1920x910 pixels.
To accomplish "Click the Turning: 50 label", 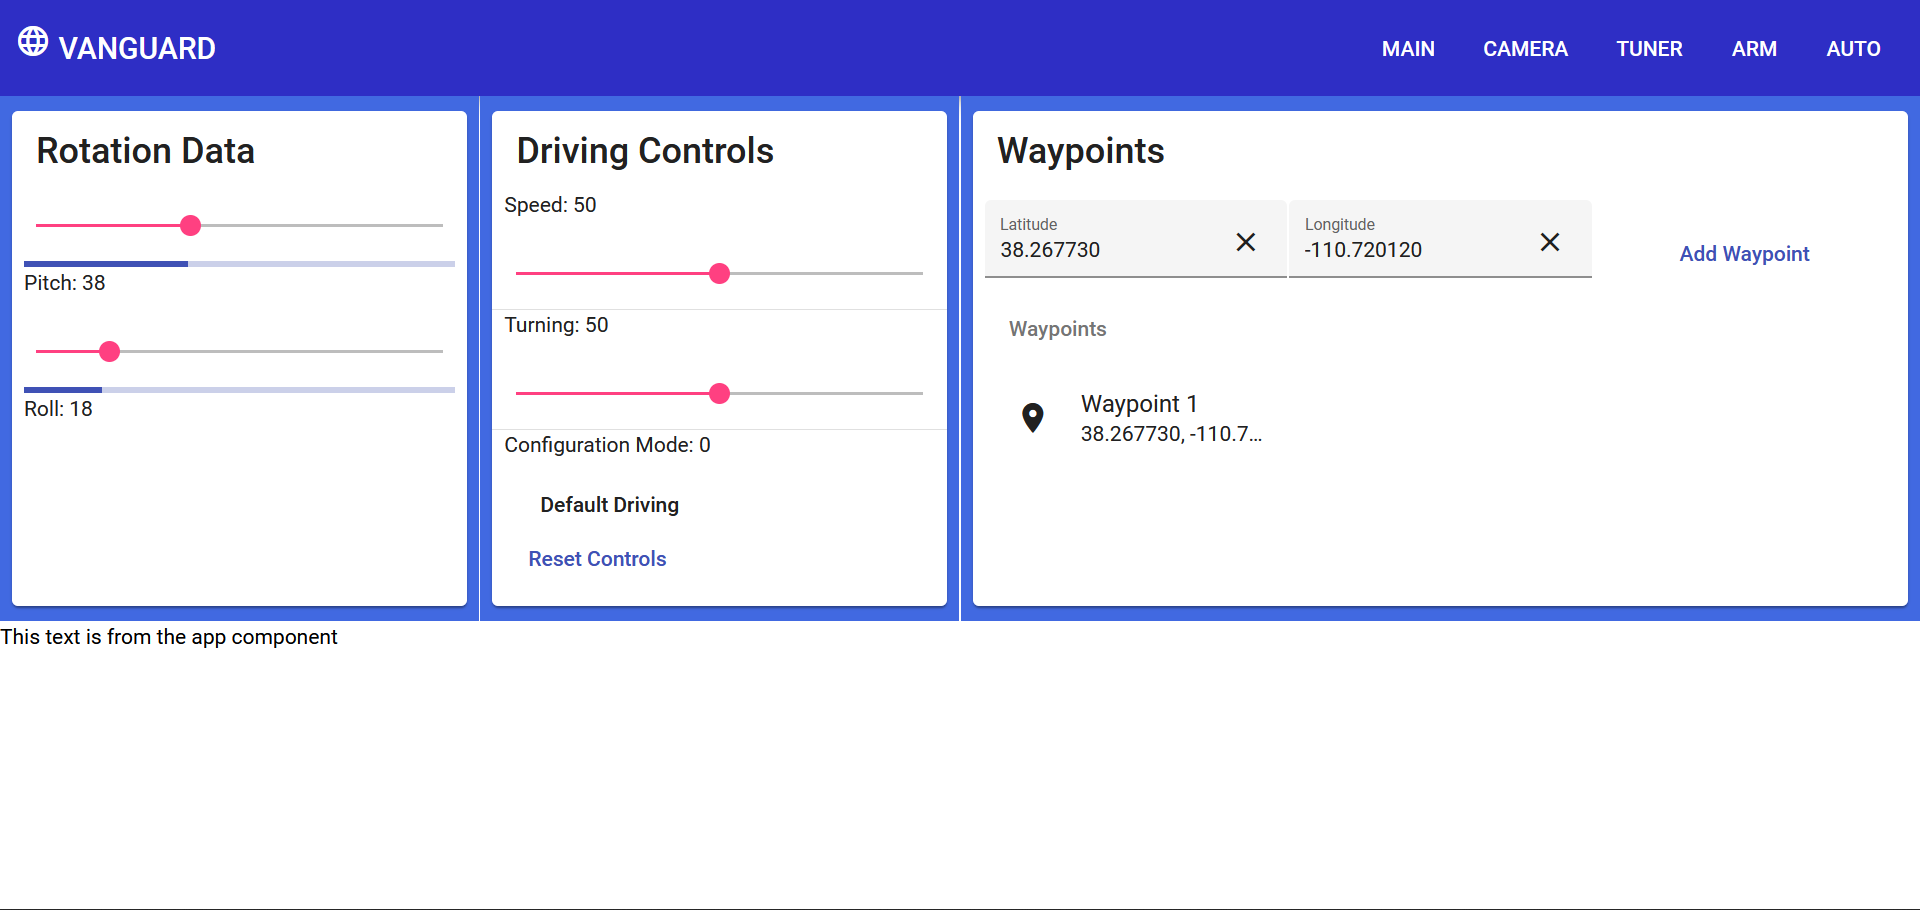I will click(556, 325).
